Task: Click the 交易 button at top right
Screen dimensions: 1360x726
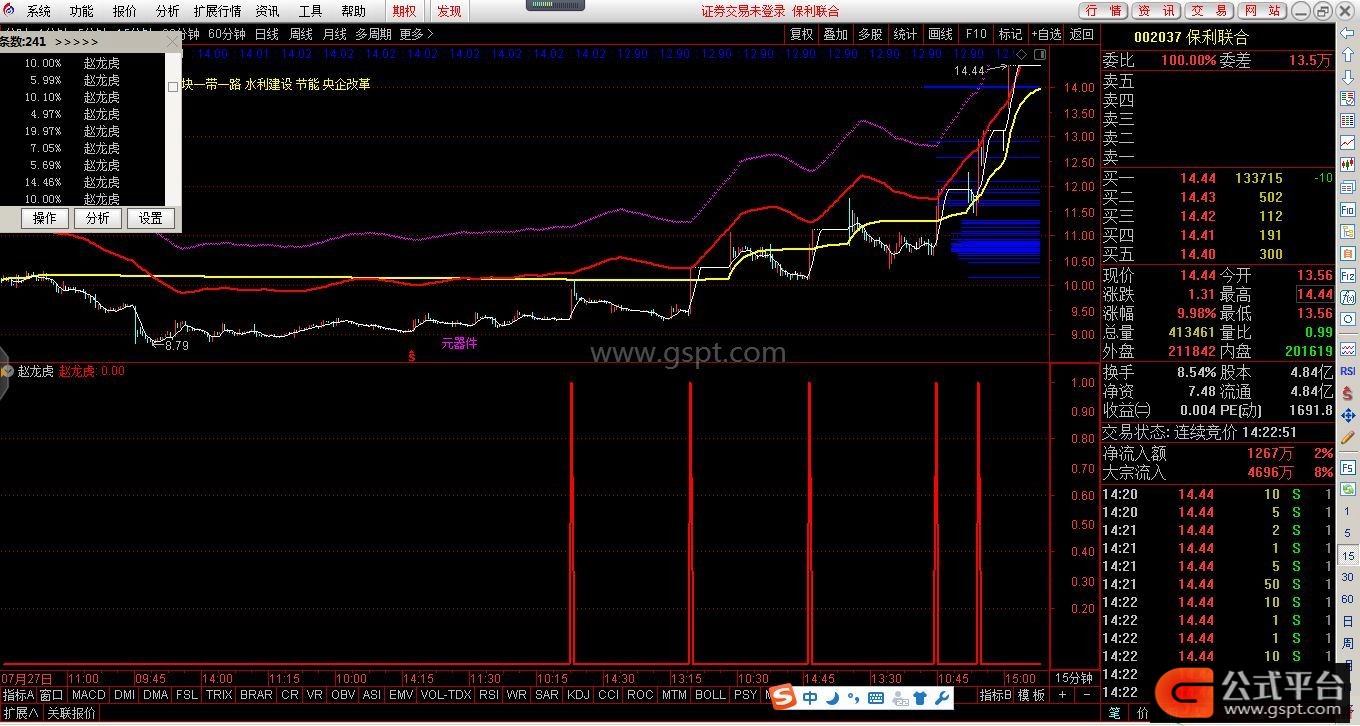Action: point(1210,11)
